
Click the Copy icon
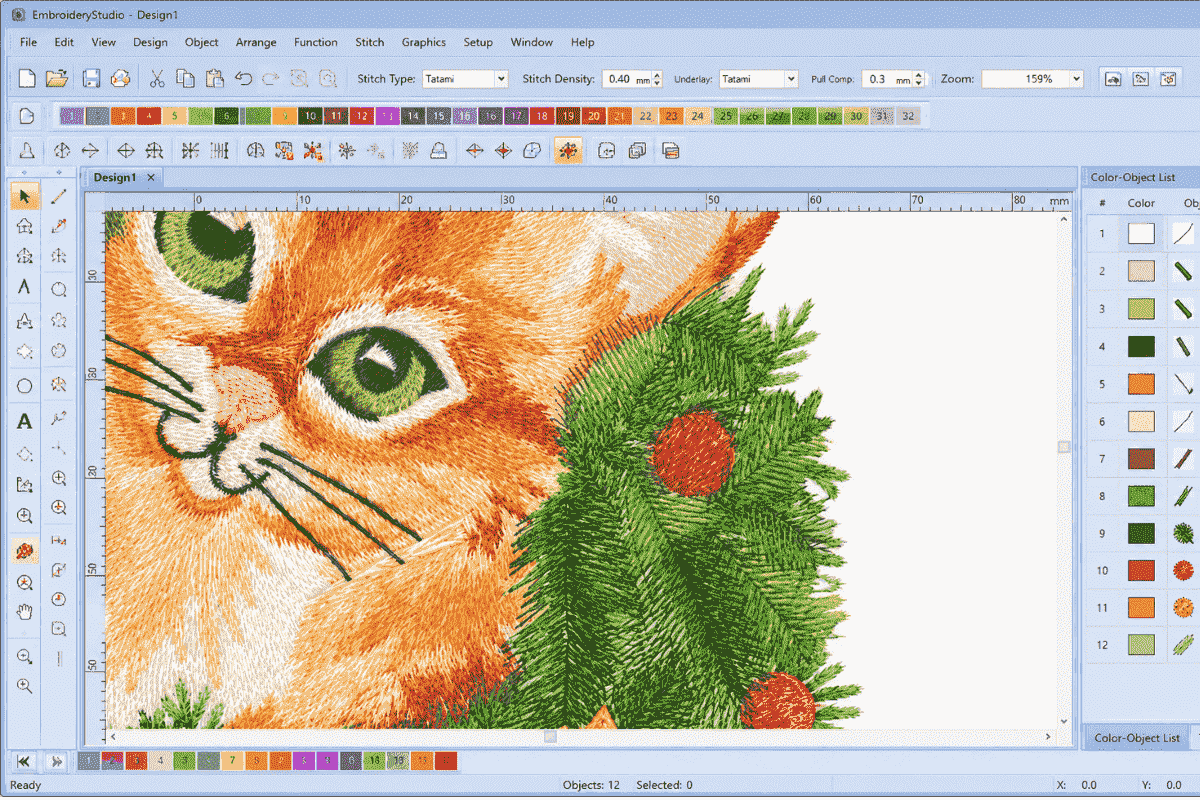[185, 79]
